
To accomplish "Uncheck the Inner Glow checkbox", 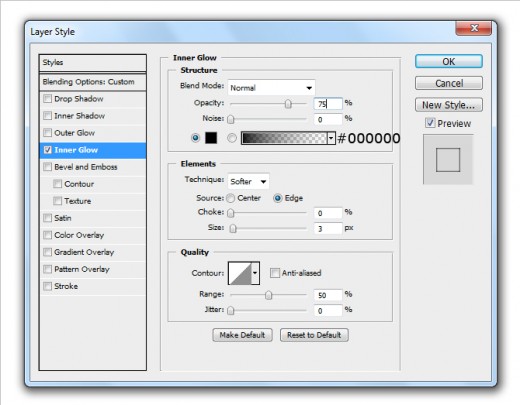I will tap(48, 150).
